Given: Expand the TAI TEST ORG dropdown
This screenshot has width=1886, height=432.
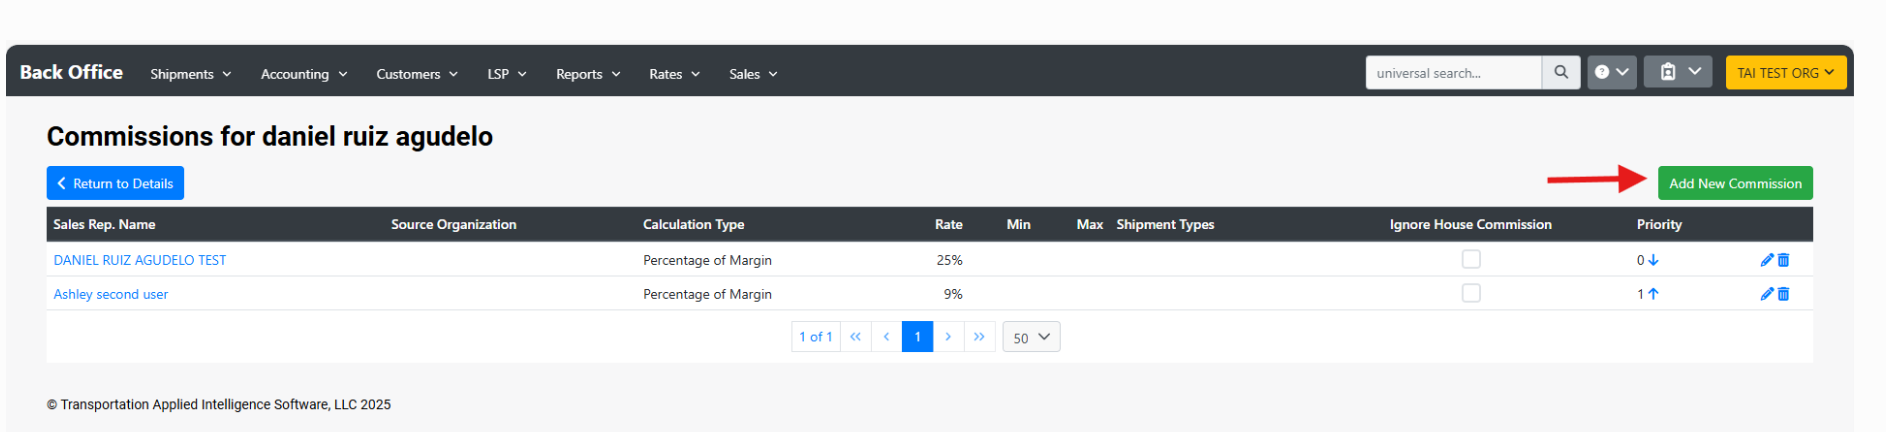Looking at the screenshot, I should click(1785, 73).
